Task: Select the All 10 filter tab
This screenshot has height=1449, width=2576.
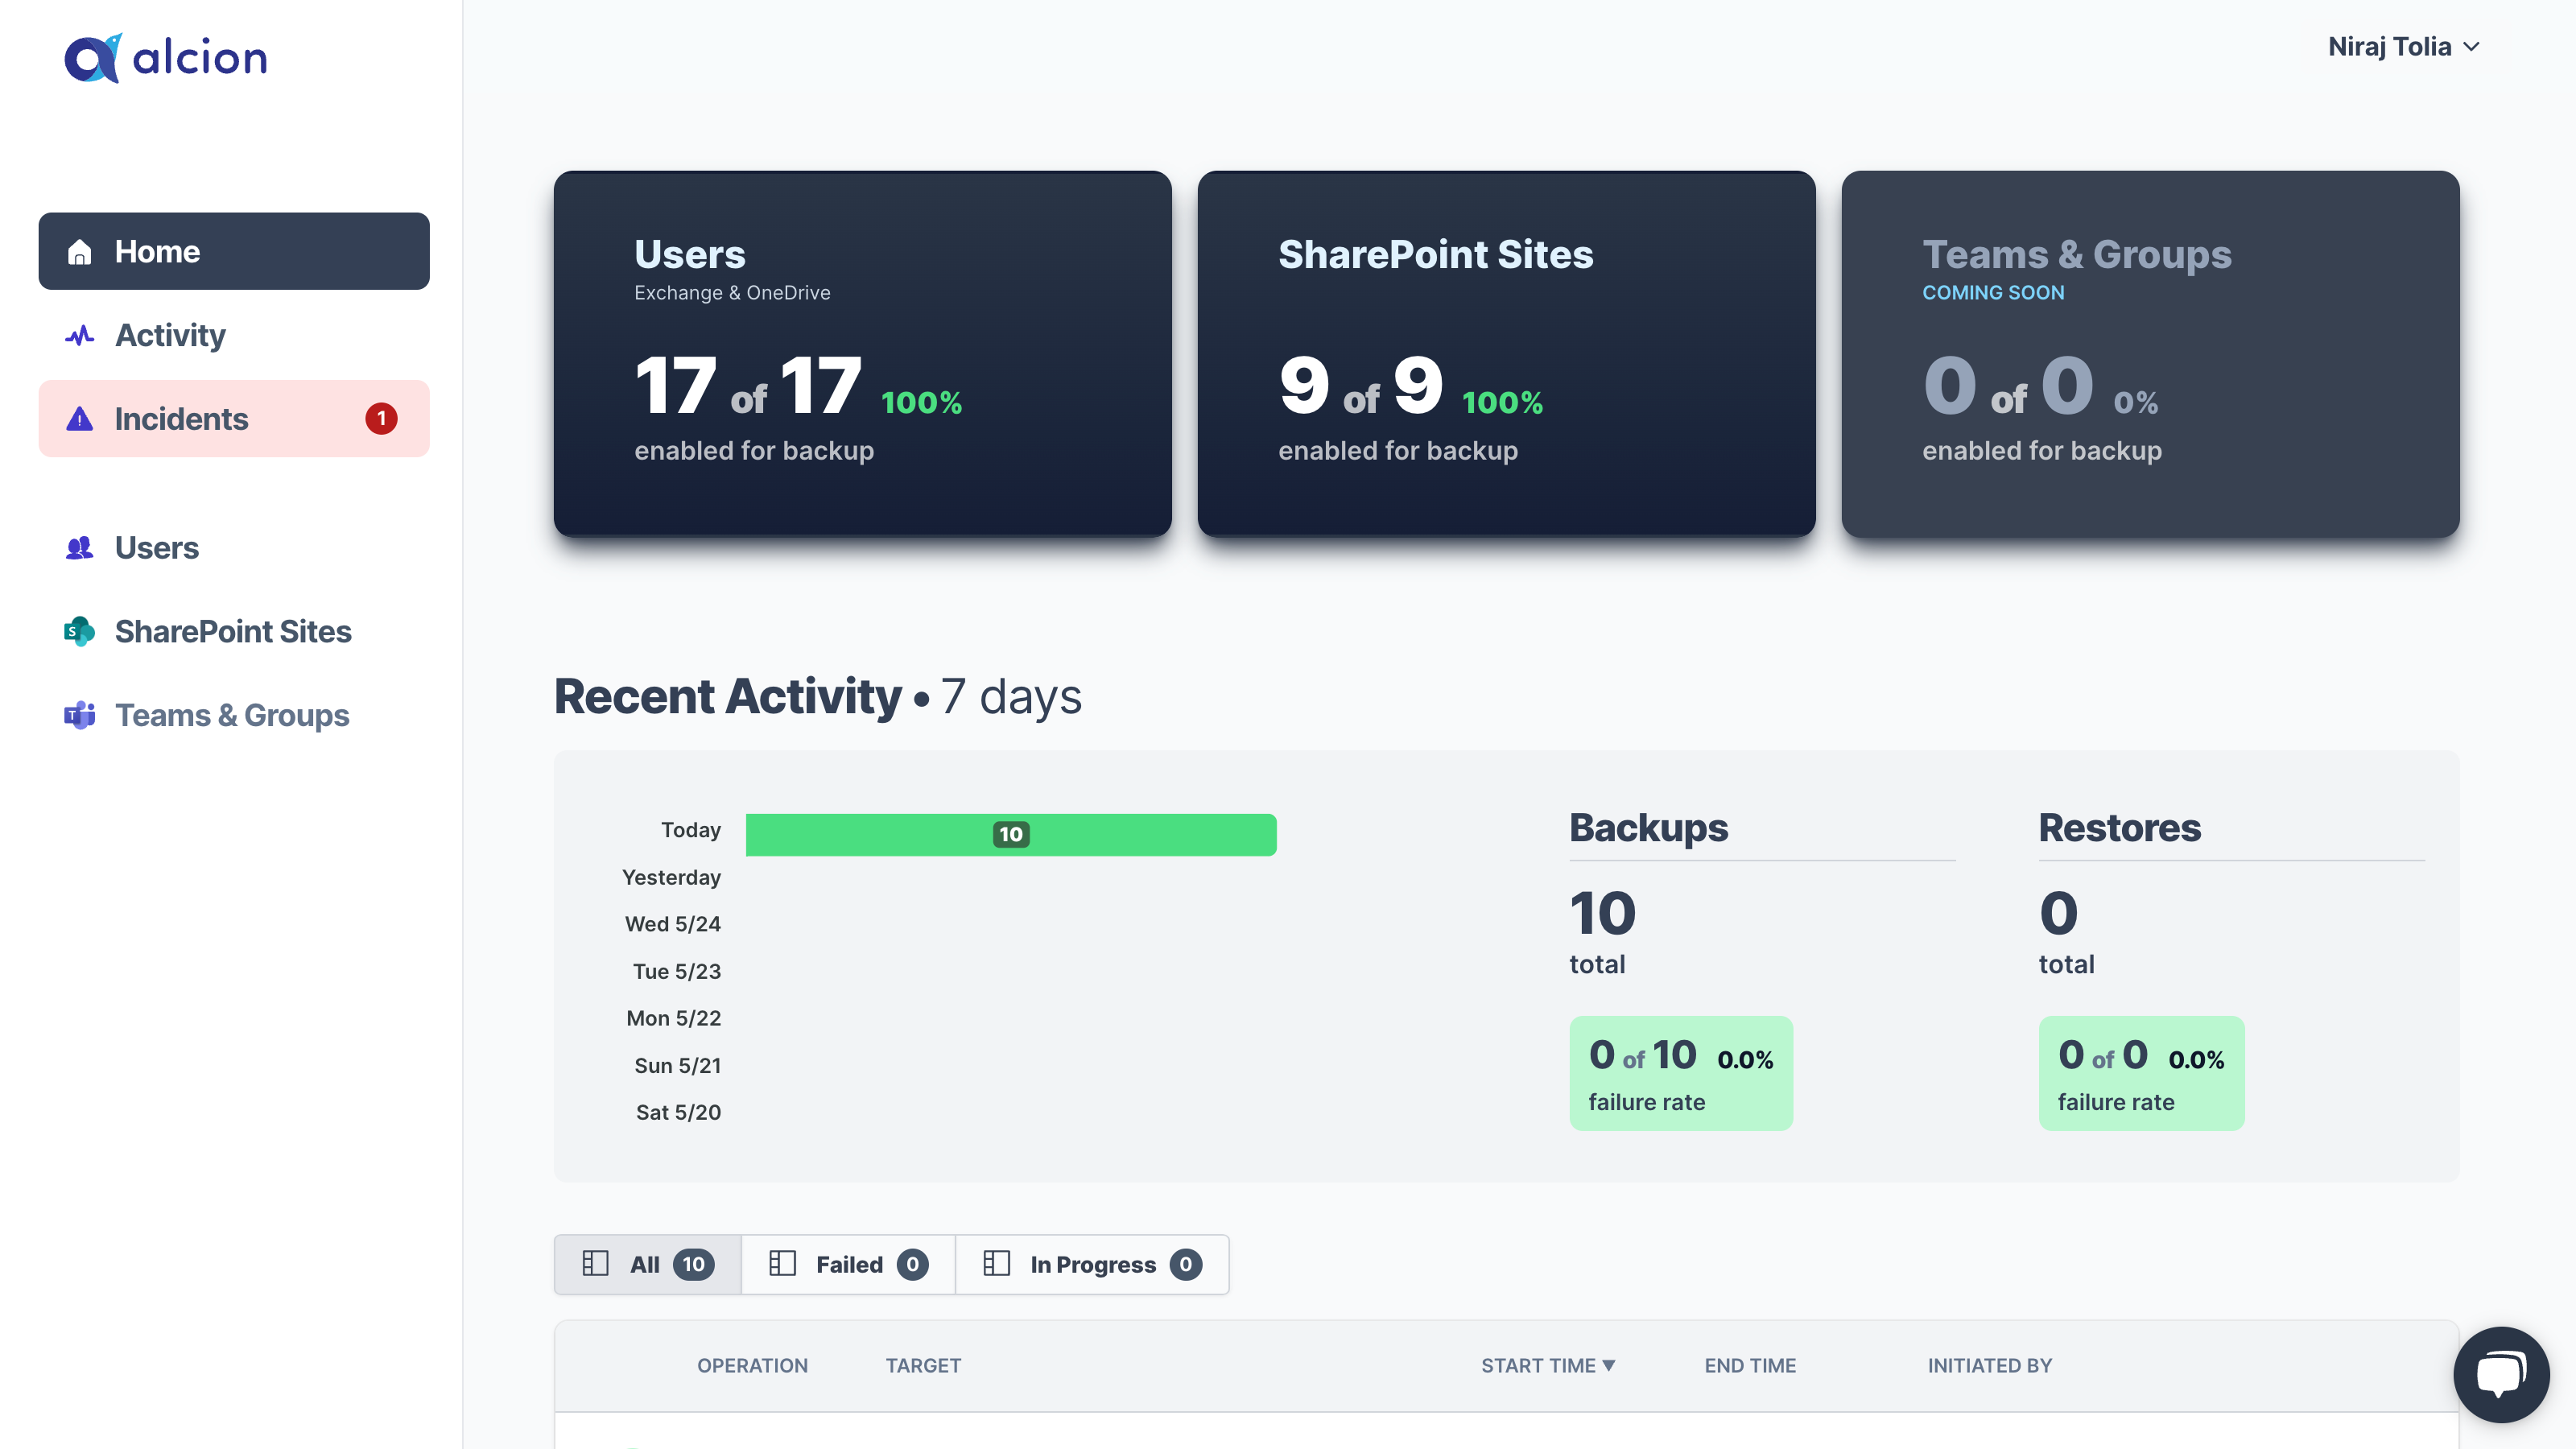Action: pos(648,1264)
